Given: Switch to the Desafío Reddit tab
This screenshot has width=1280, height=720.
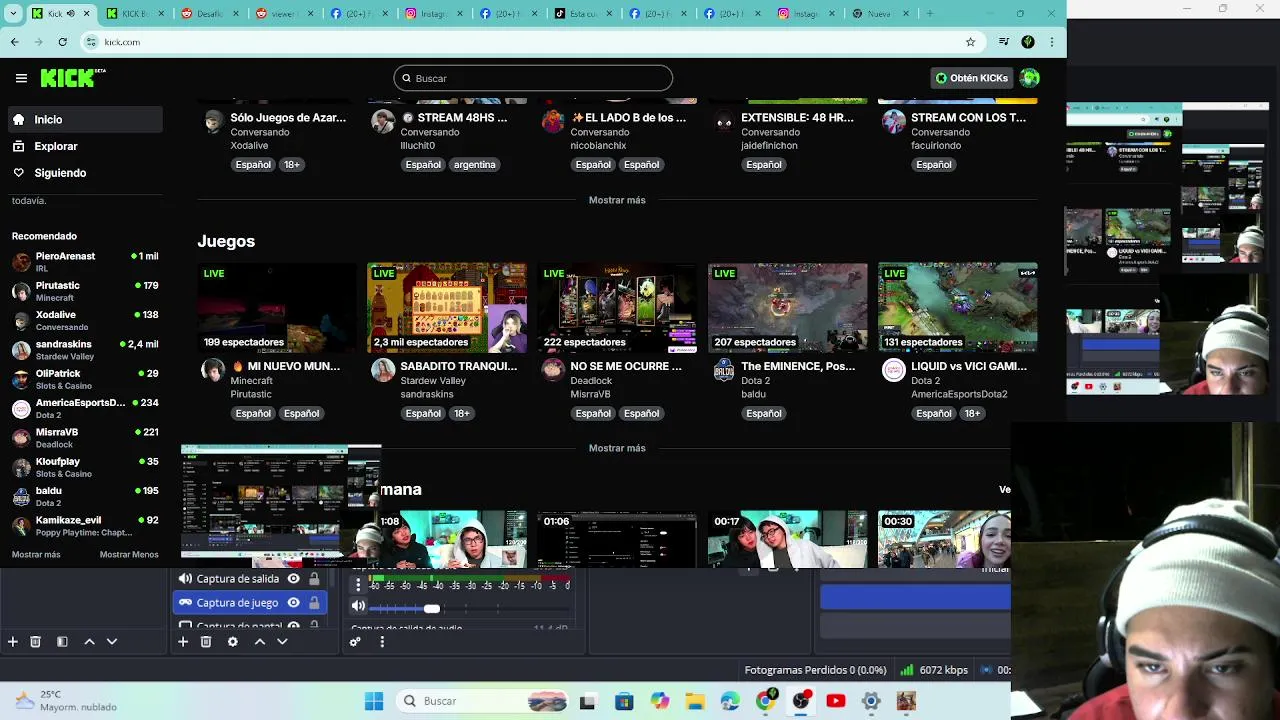Looking at the screenshot, I should click(209, 14).
